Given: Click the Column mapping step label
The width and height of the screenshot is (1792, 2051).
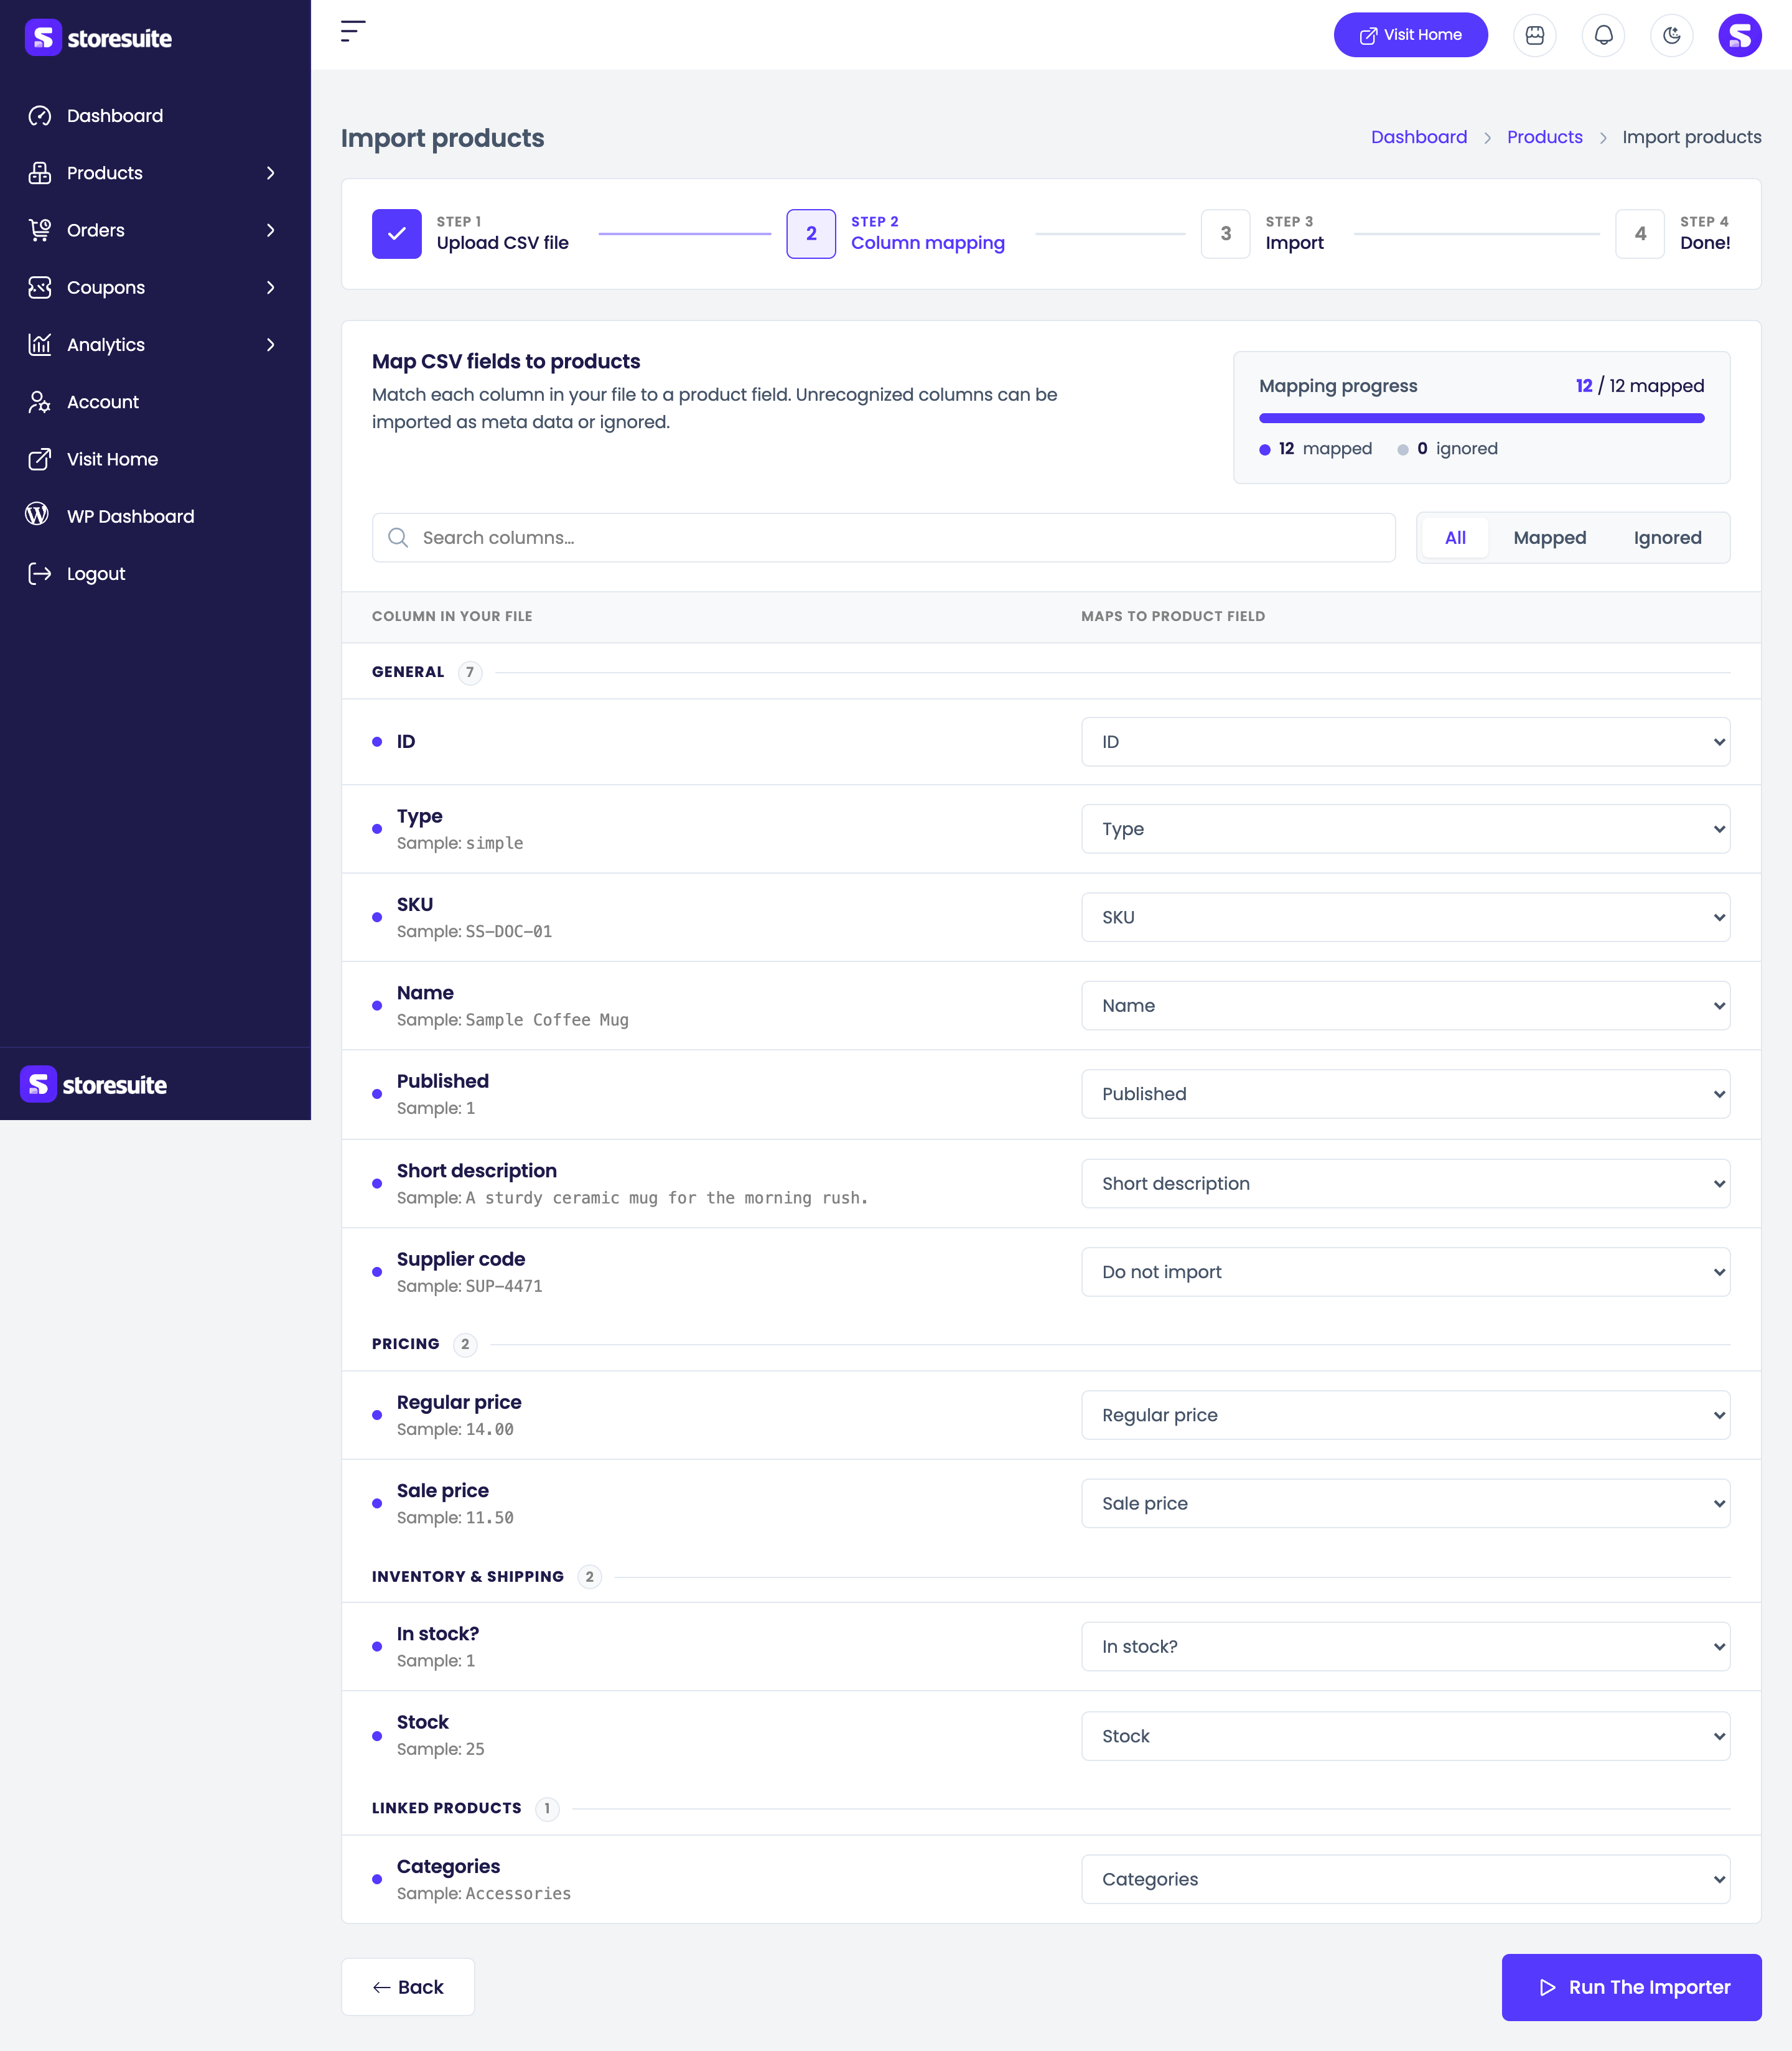Looking at the screenshot, I should tap(927, 243).
